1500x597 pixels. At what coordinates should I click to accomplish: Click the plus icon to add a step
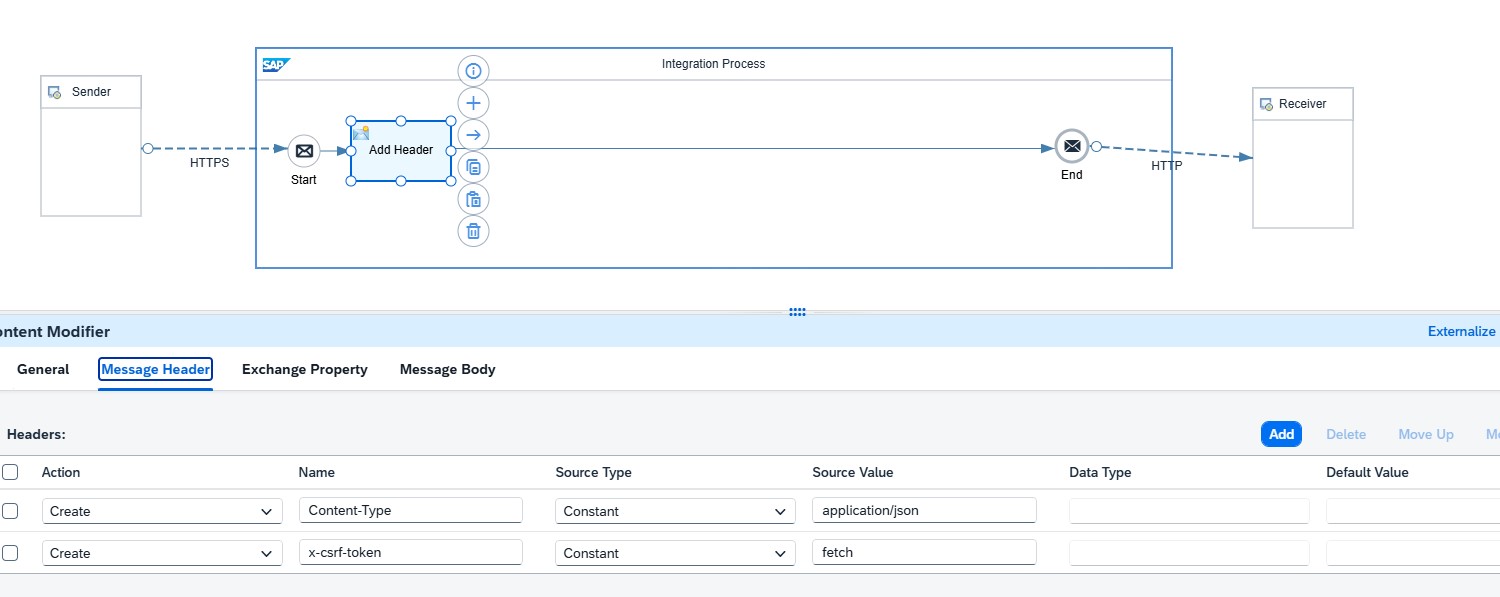click(x=474, y=103)
